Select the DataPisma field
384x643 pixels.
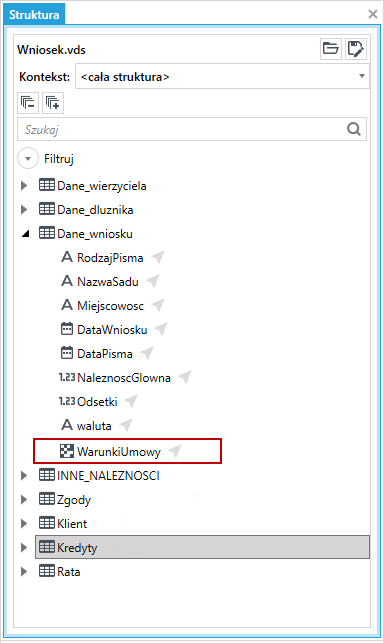105,353
